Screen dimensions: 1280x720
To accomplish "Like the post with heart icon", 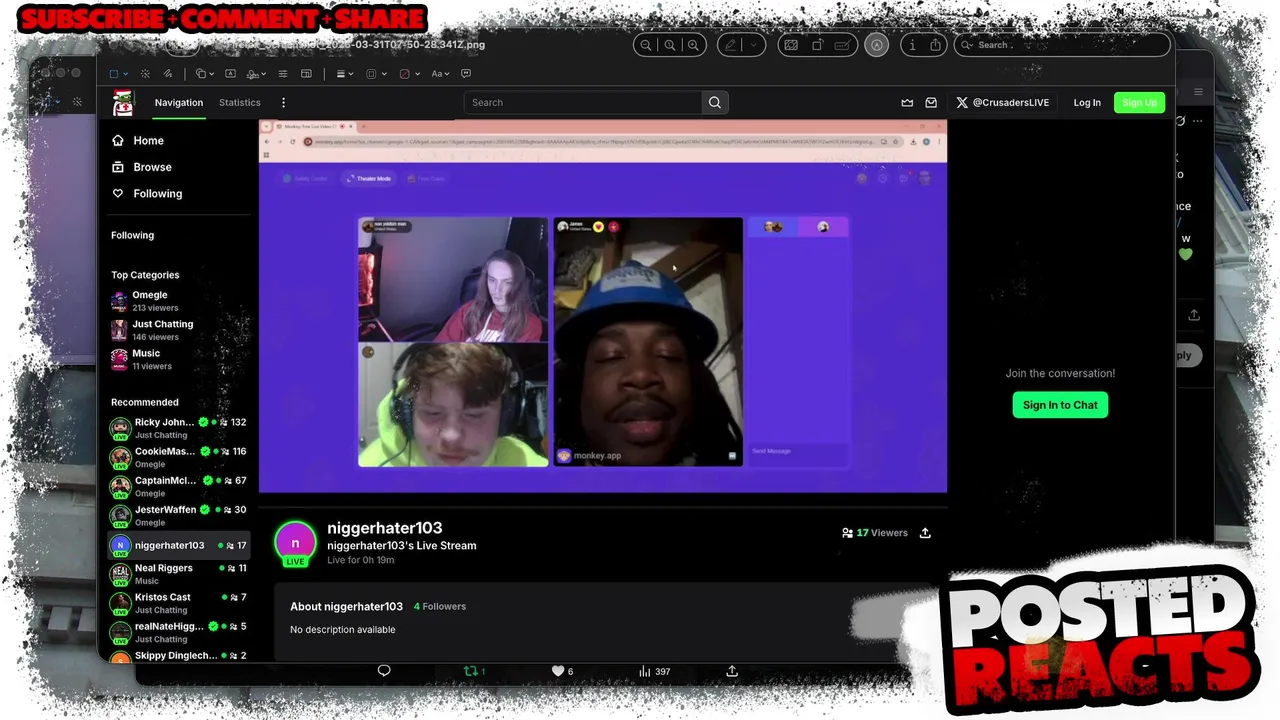I will [x=558, y=671].
